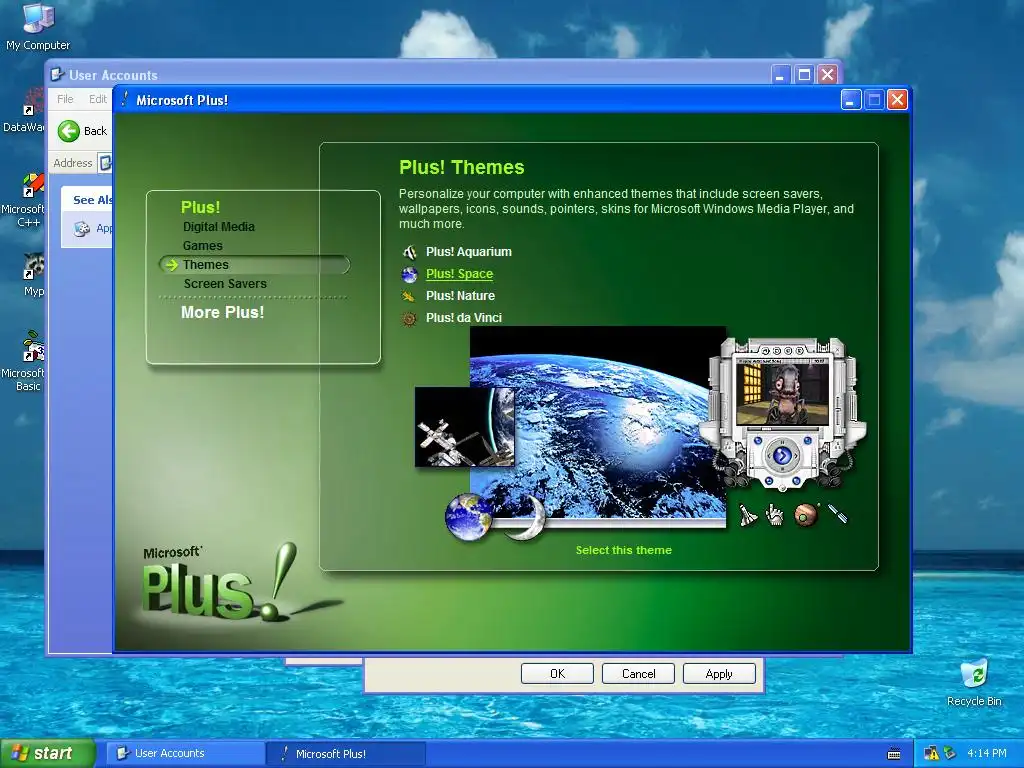The image size is (1024, 768).
Task: Click keyboard icon in taskbar
Action: (x=894, y=754)
